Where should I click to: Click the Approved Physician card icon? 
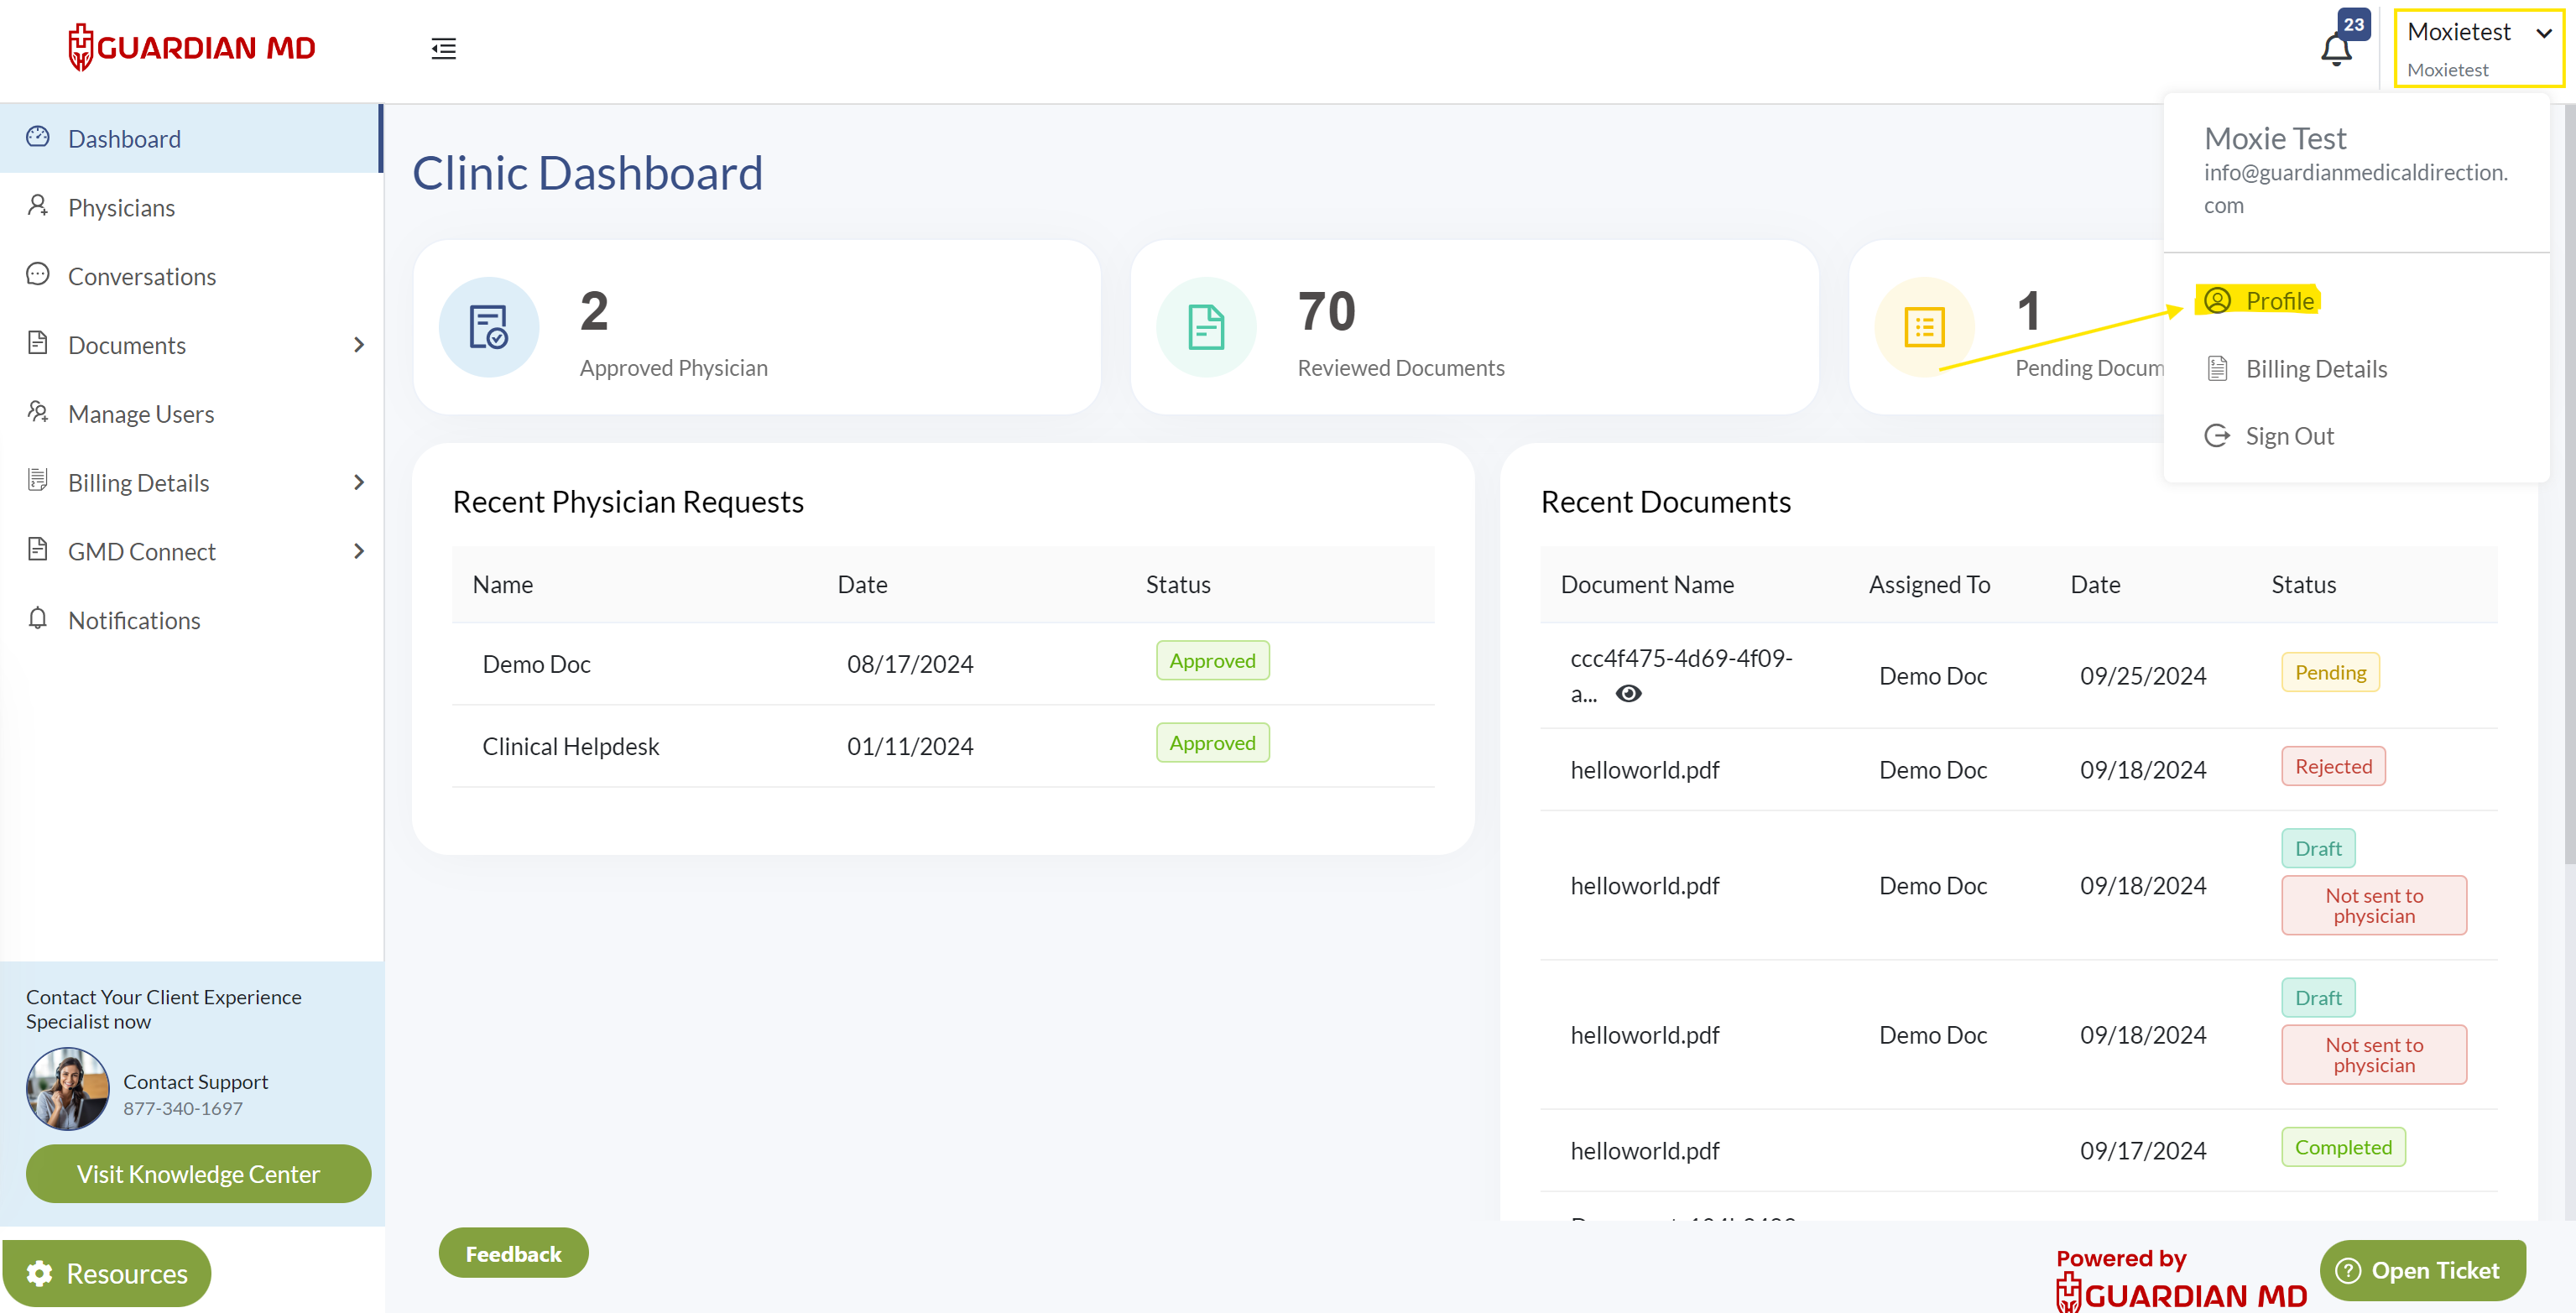489,327
